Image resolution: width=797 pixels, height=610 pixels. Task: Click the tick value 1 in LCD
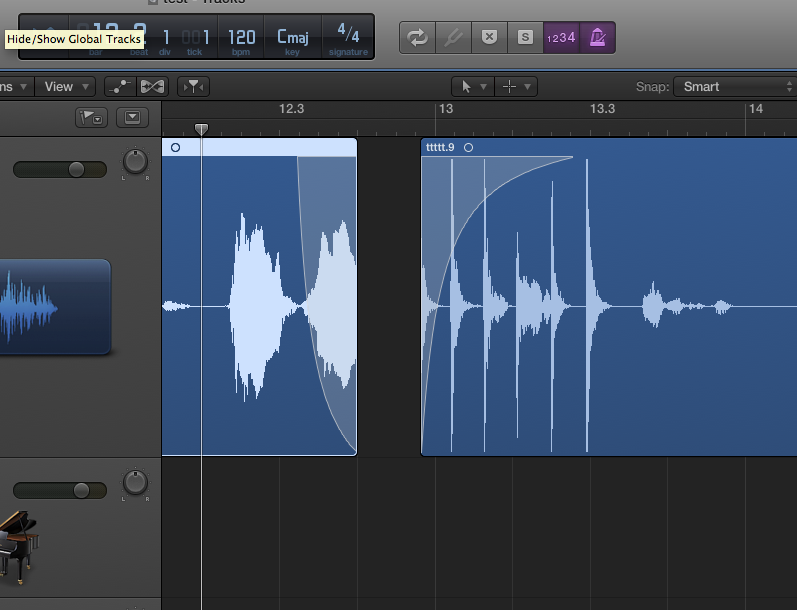click(x=205, y=38)
